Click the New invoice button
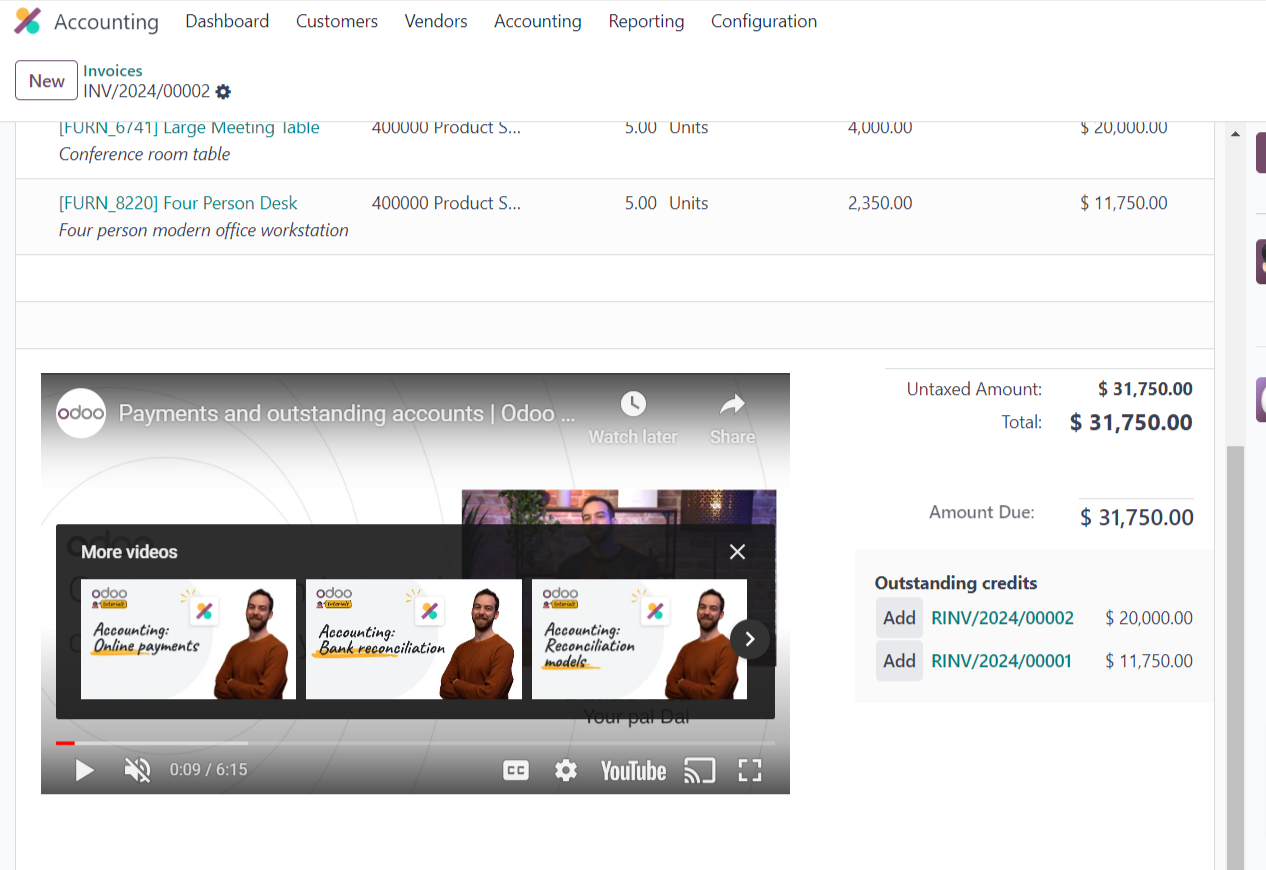Image resolution: width=1266 pixels, height=870 pixels. click(47, 81)
